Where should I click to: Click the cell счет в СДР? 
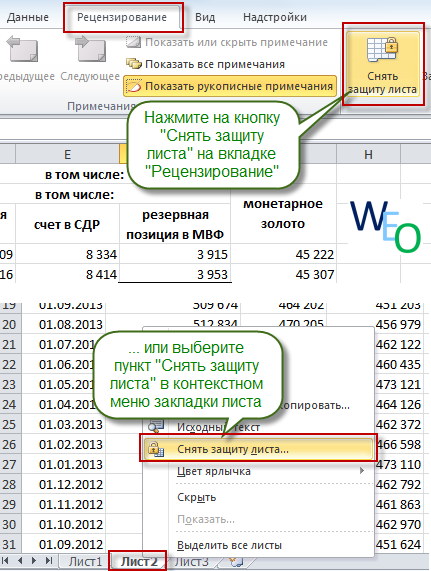pyautogui.click(x=67, y=224)
